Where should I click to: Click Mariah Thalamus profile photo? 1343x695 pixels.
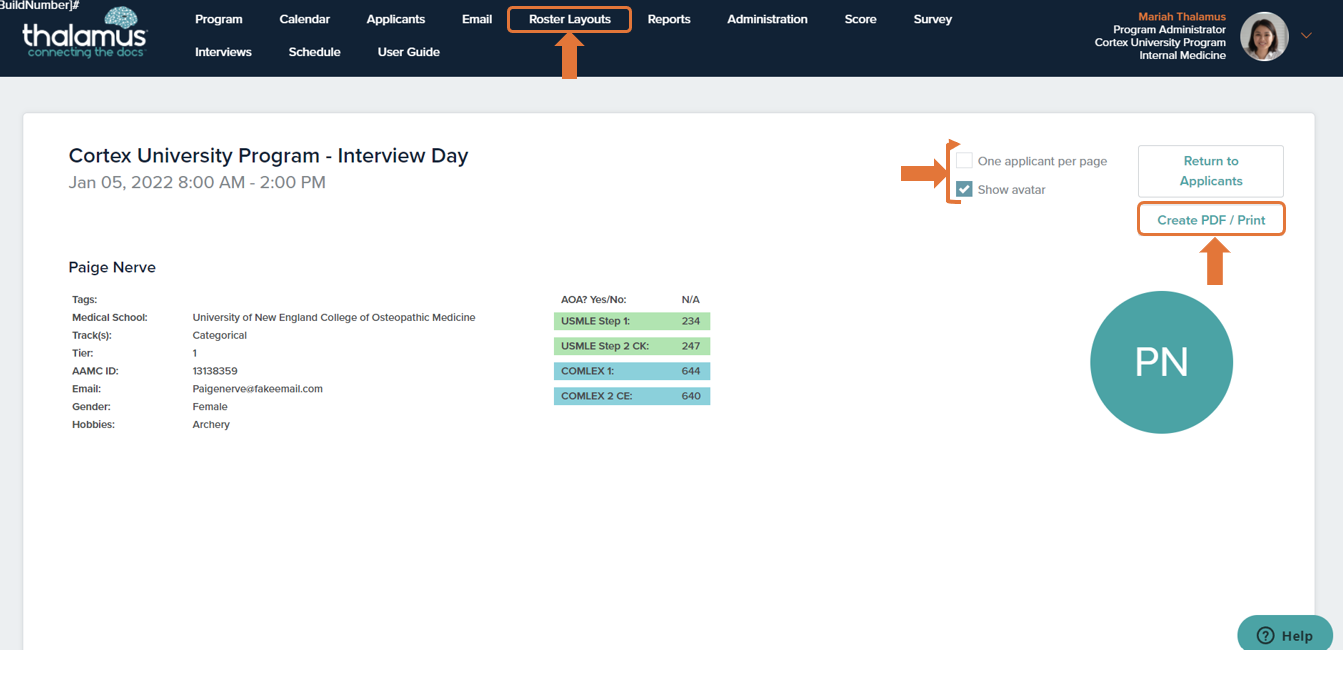1264,37
